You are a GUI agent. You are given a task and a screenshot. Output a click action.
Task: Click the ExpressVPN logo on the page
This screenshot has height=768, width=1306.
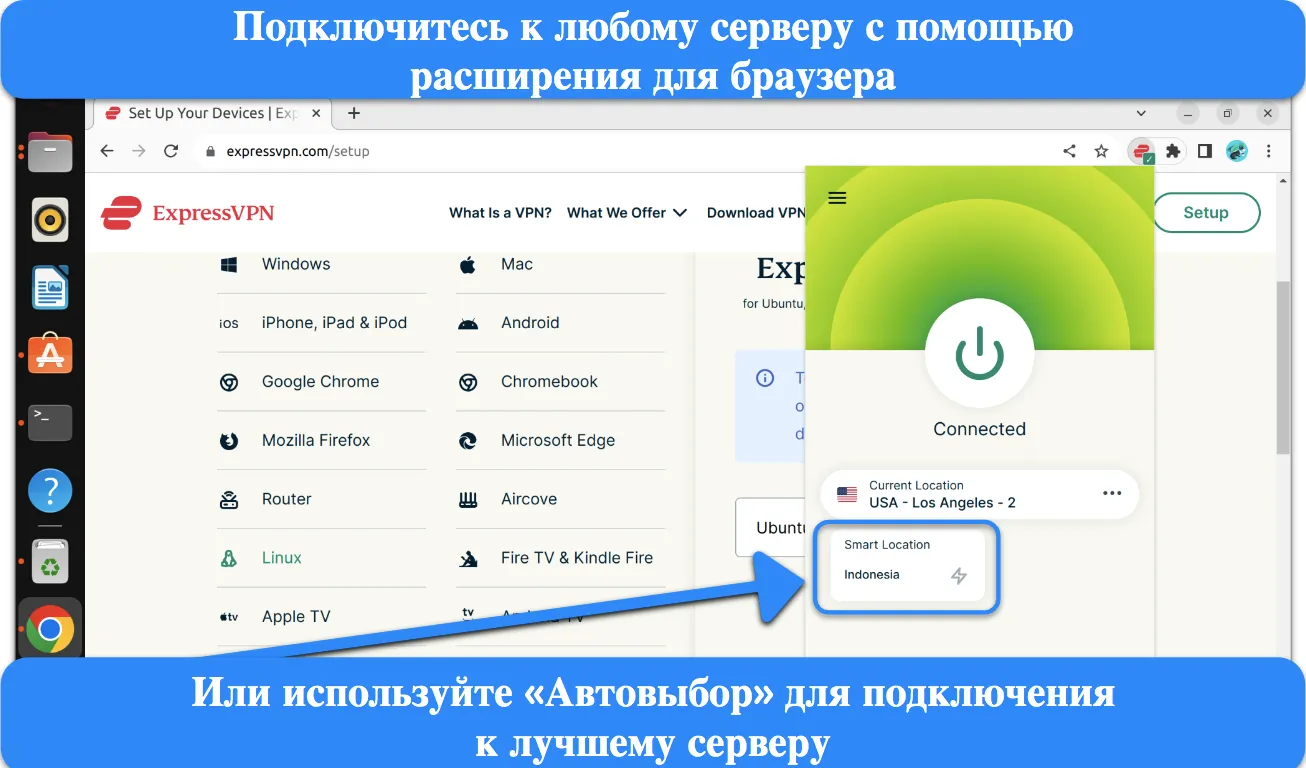[188, 212]
